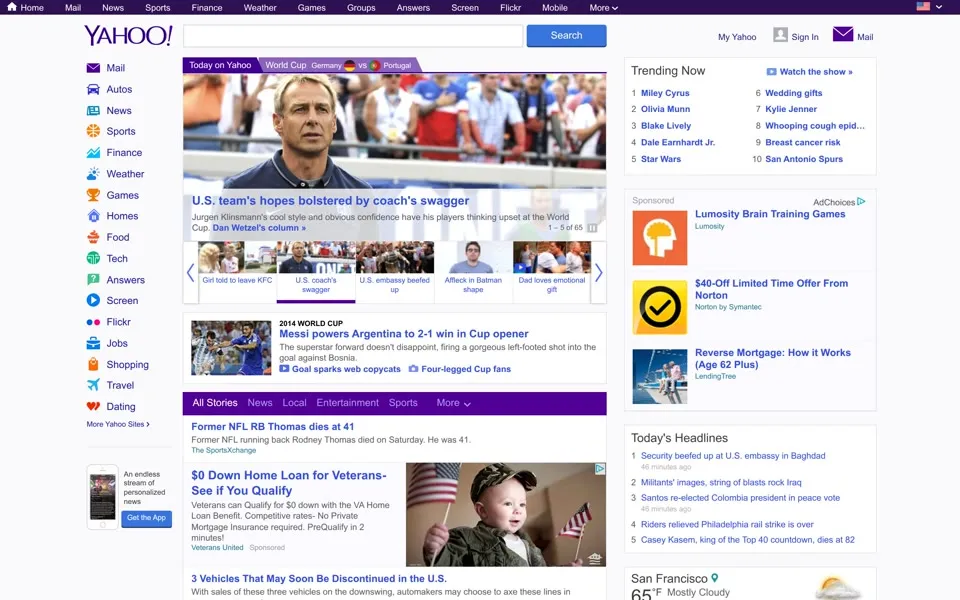Image resolution: width=960 pixels, height=600 pixels.
Task: Open Former NFL RB Thomas dies headline
Action: coord(272,427)
